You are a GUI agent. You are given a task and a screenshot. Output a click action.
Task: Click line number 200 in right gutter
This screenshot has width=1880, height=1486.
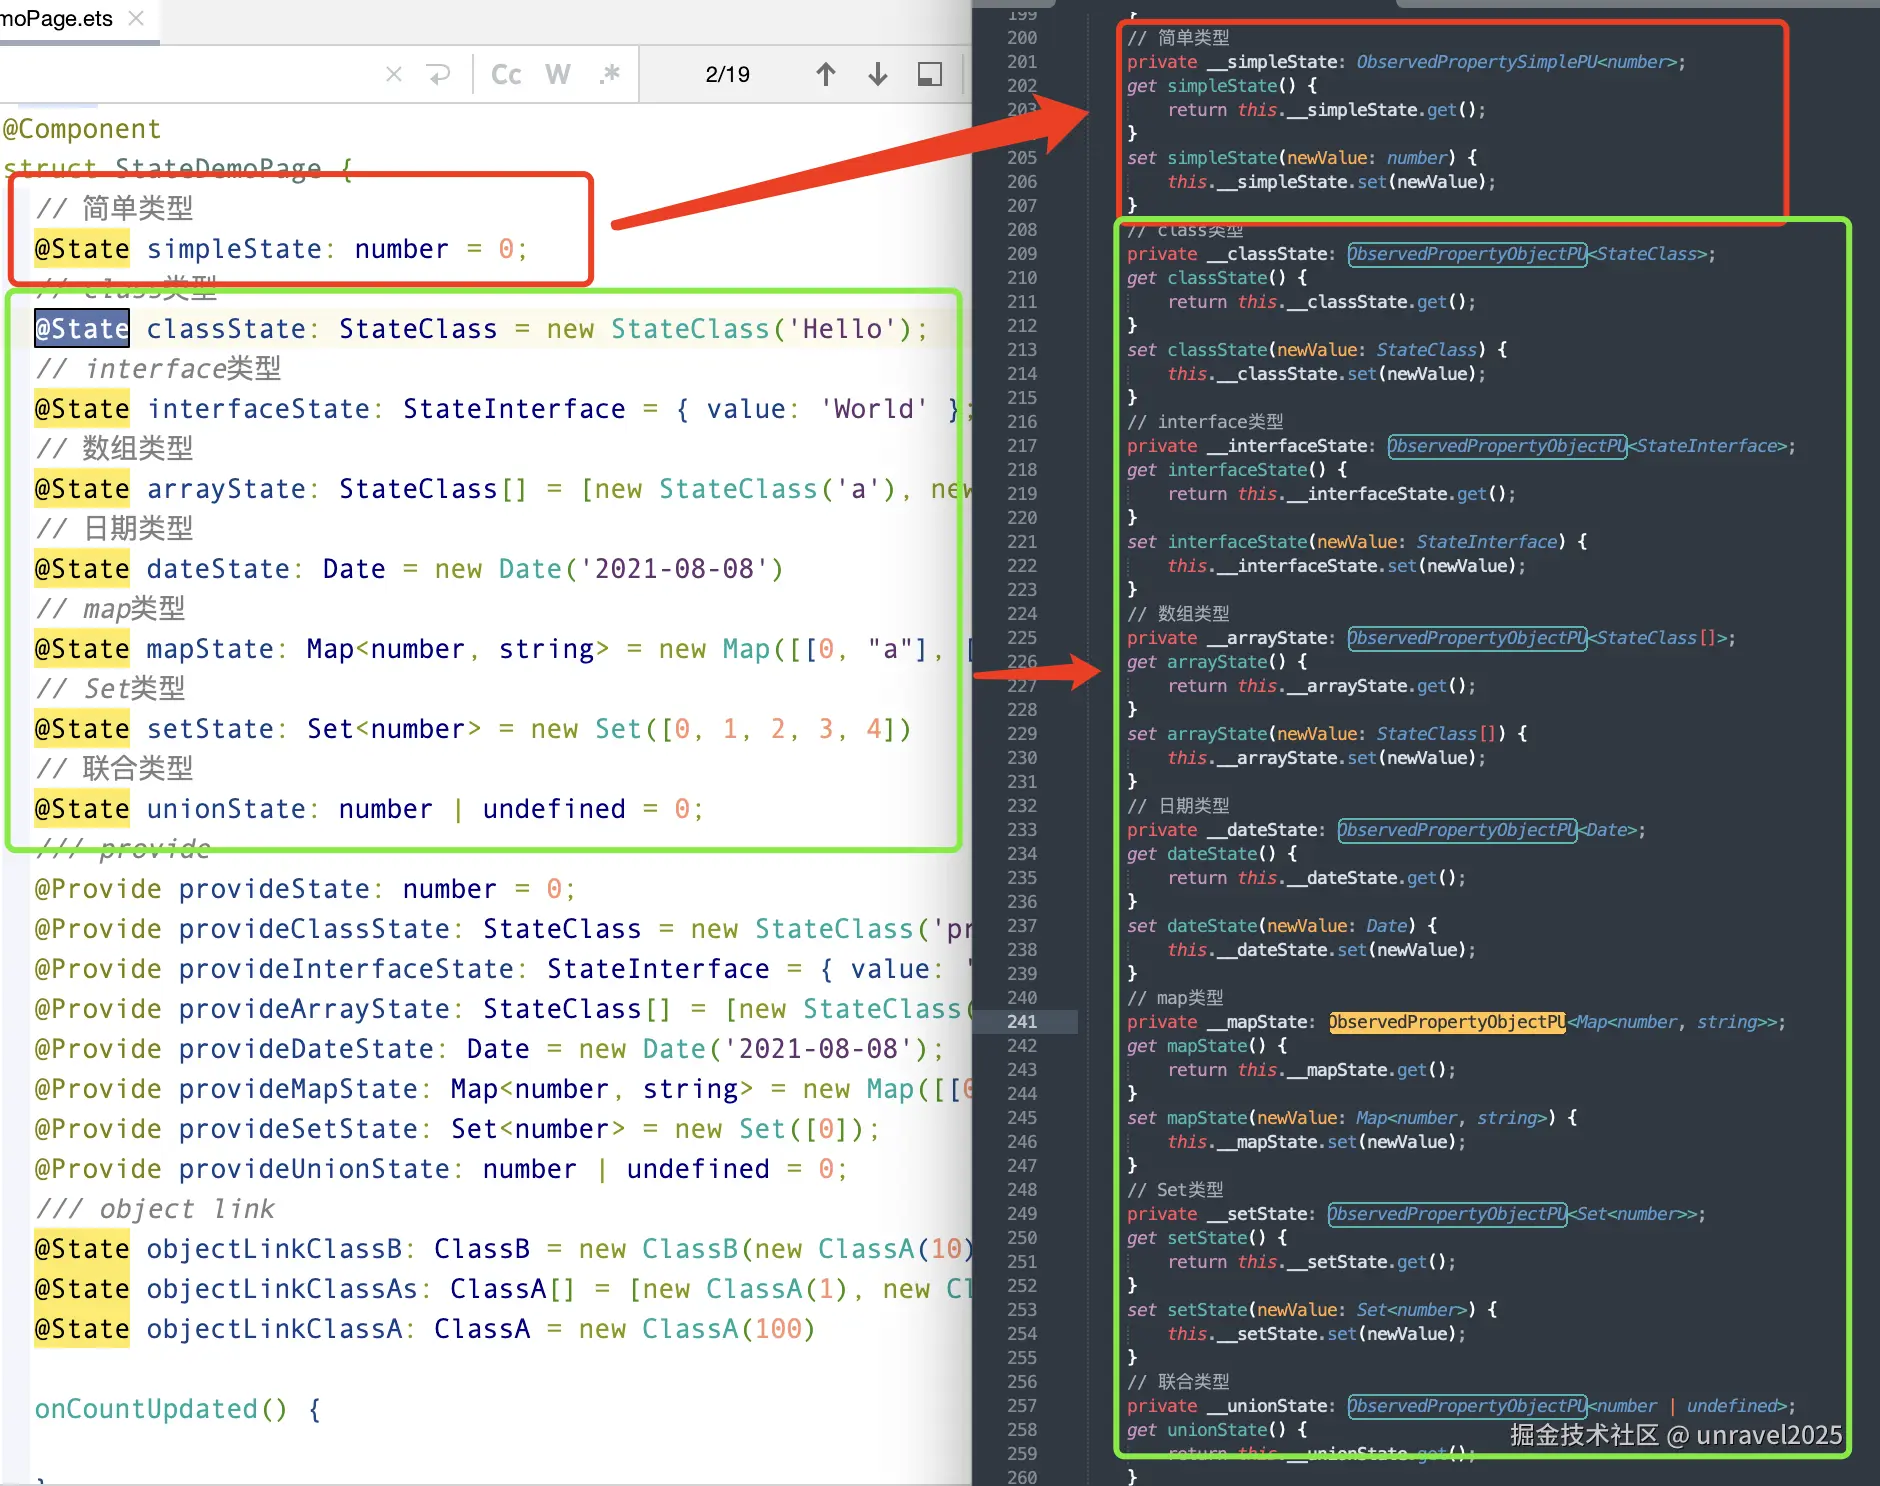click(1022, 38)
